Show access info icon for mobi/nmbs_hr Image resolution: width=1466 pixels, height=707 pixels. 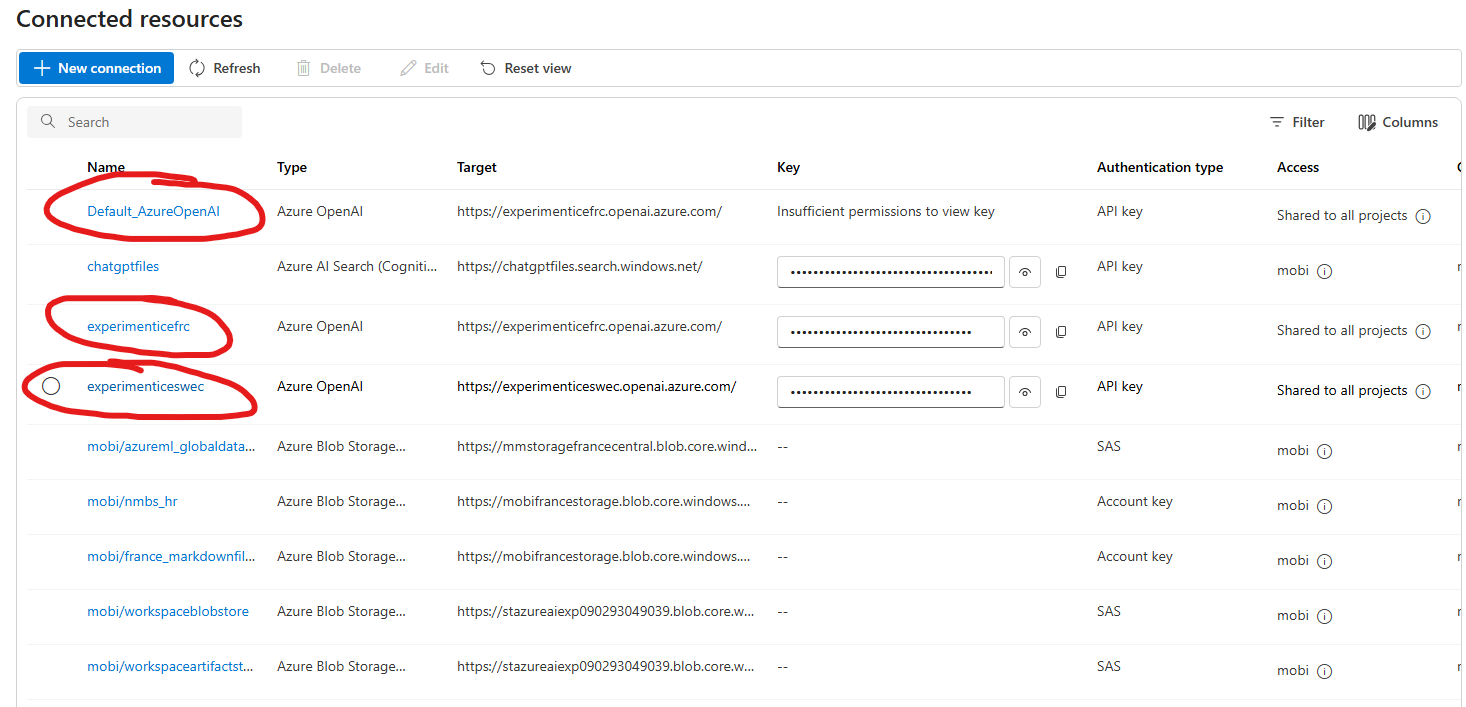(1325, 506)
